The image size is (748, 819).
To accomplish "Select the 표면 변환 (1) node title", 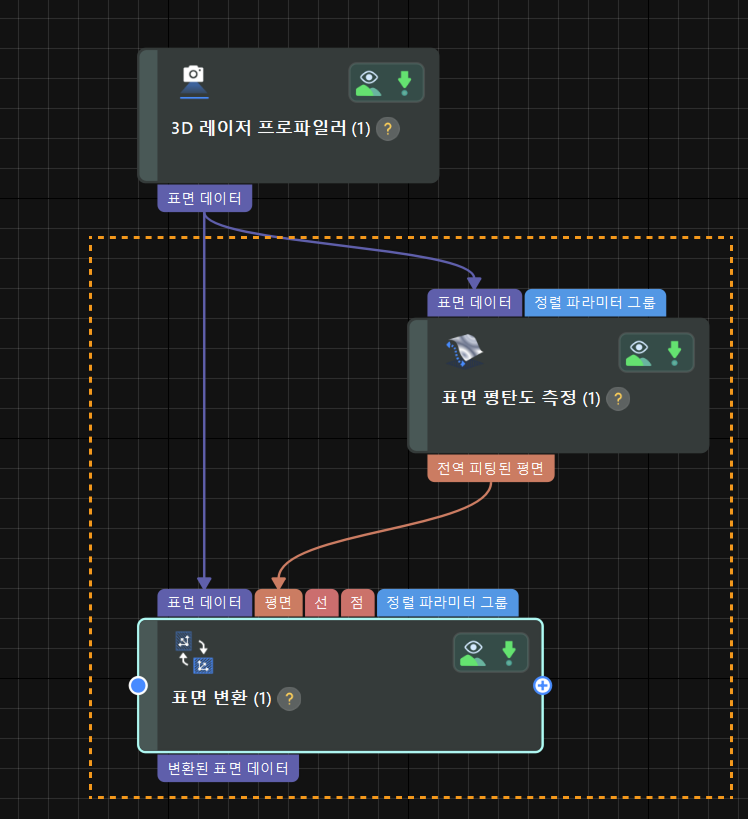I will click(x=221, y=698).
